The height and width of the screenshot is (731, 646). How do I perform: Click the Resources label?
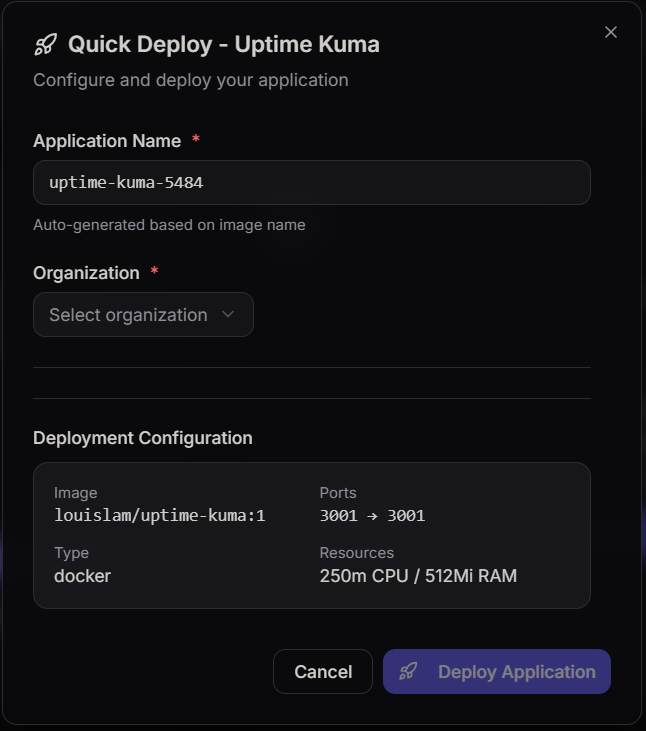pyautogui.click(x=357, y=553)
